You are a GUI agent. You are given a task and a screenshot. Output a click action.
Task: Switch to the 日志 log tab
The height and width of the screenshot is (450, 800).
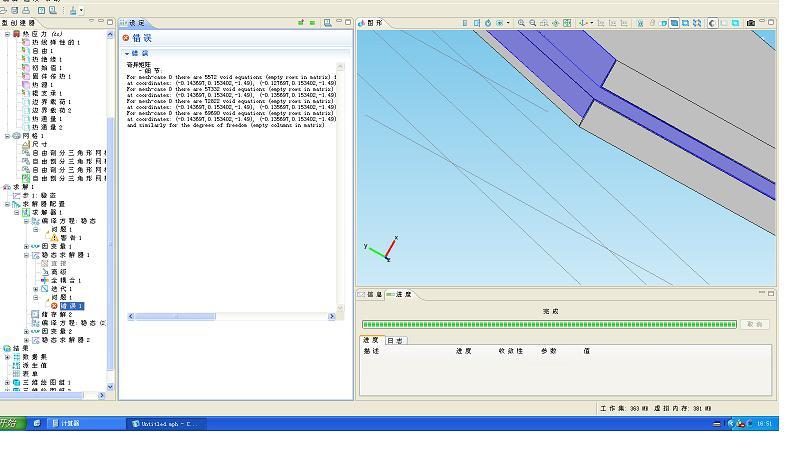pyautogui.click(x=396, y=340)
